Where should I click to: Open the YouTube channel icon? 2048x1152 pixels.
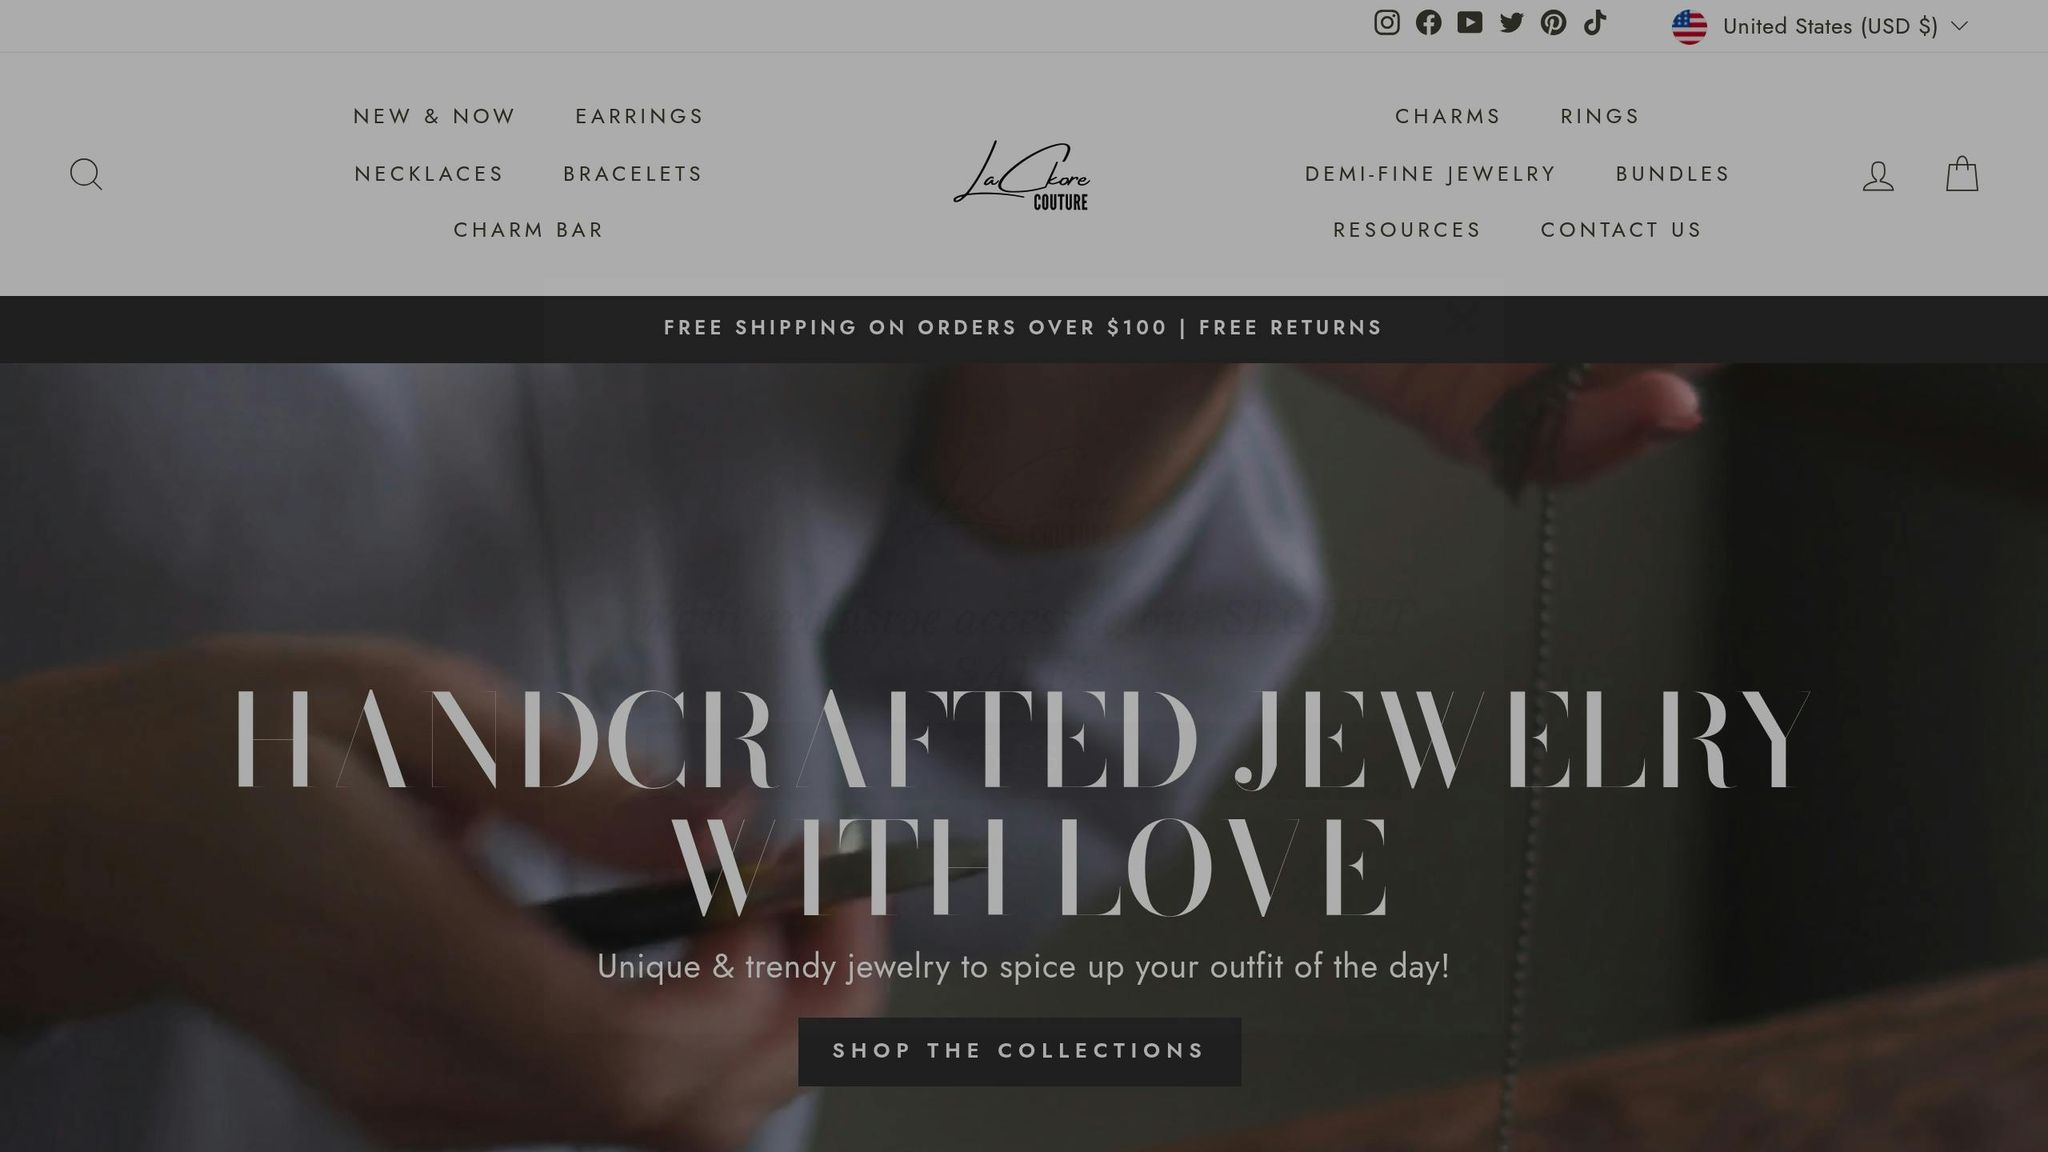coord(1469,23)
